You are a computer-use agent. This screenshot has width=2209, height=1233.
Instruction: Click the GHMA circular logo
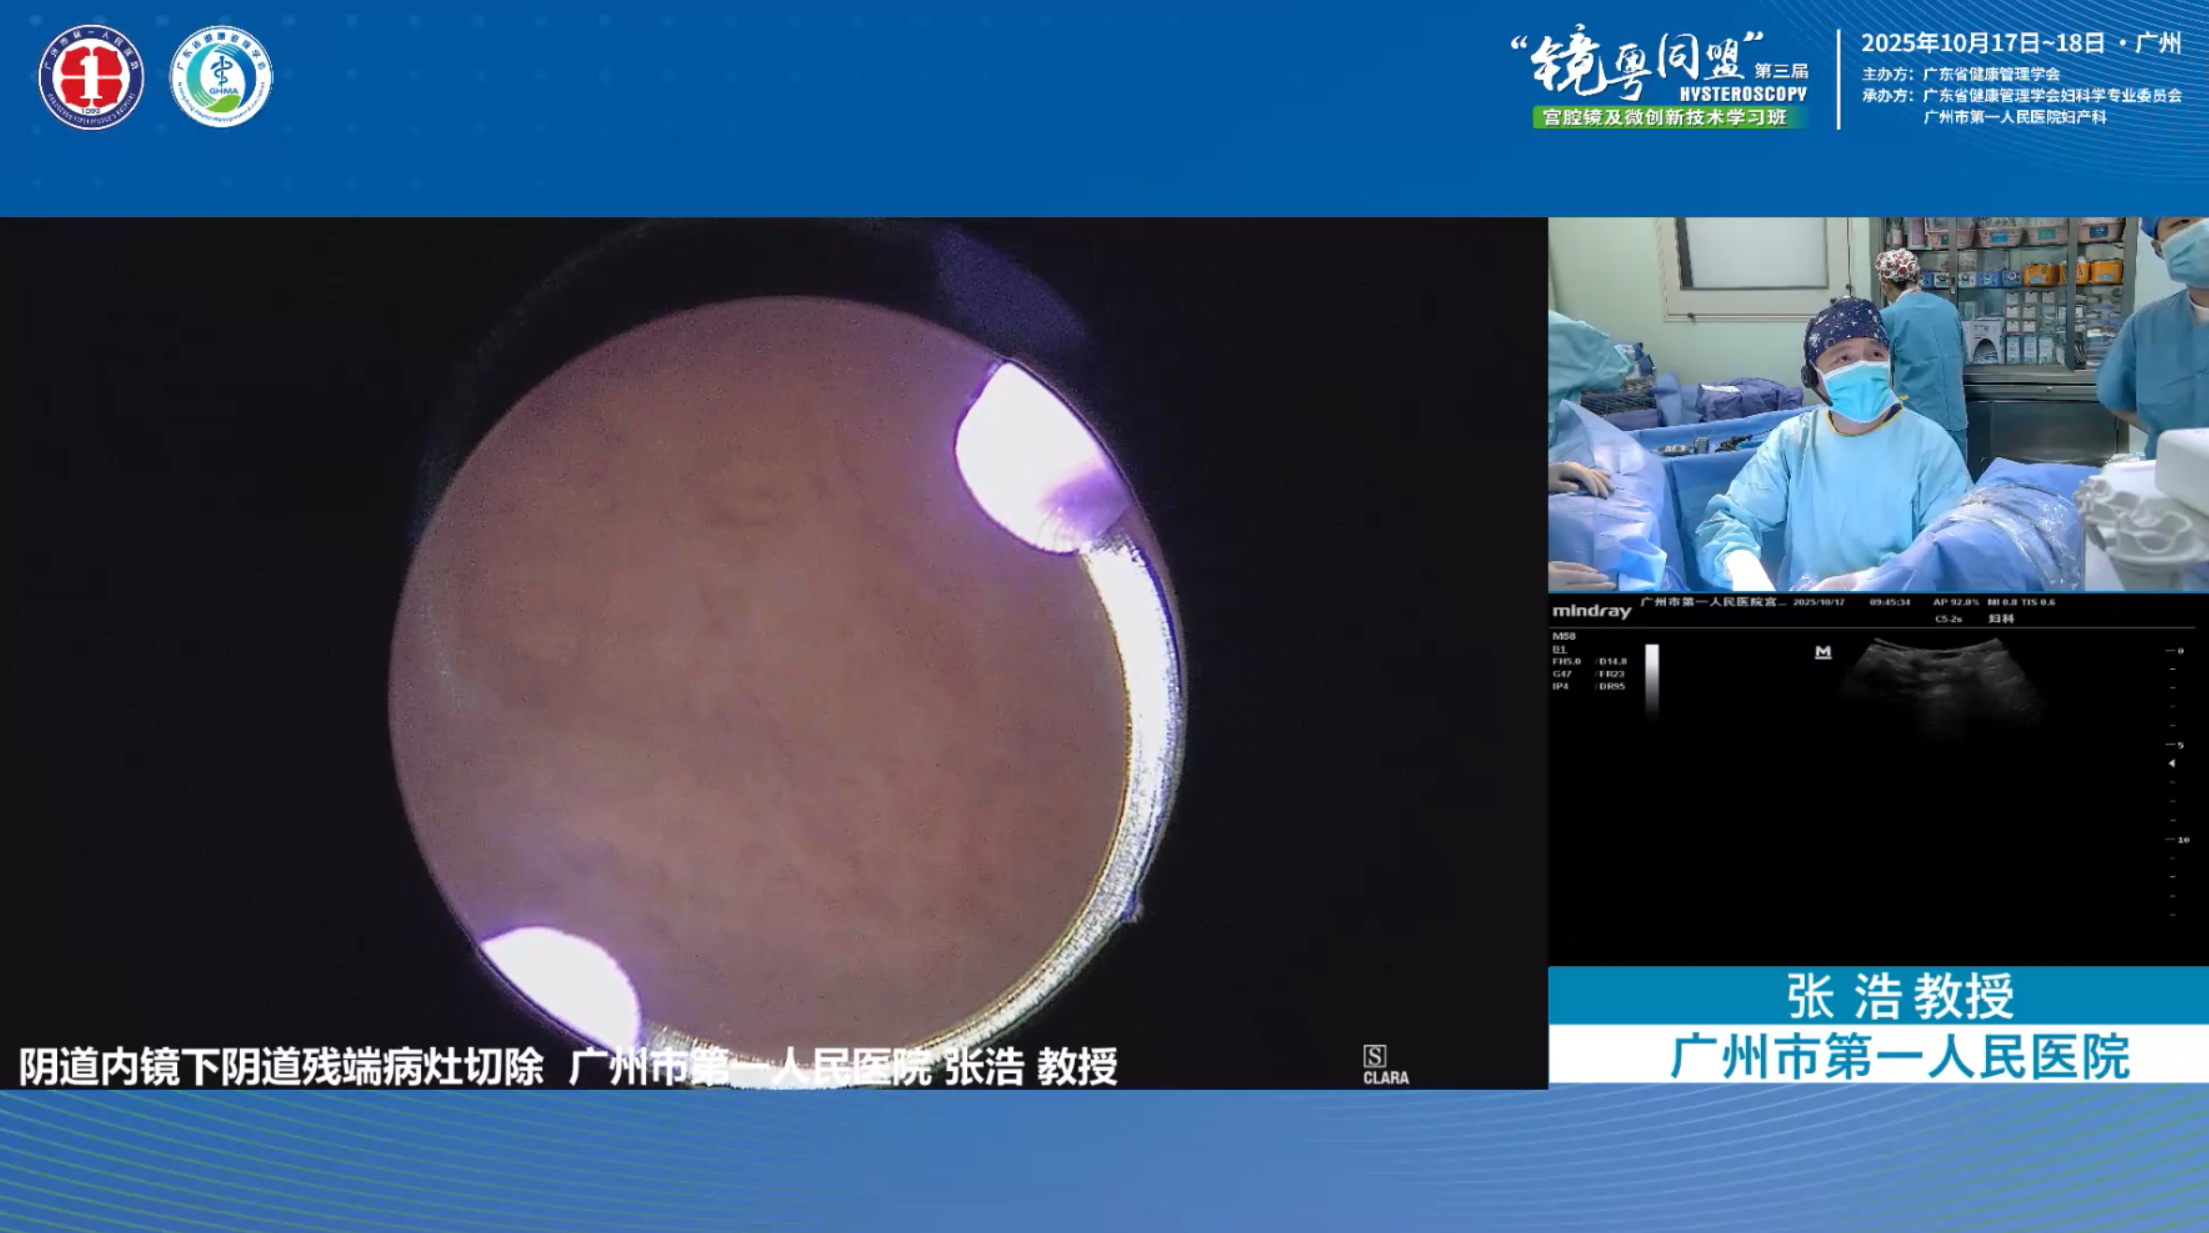221,77
